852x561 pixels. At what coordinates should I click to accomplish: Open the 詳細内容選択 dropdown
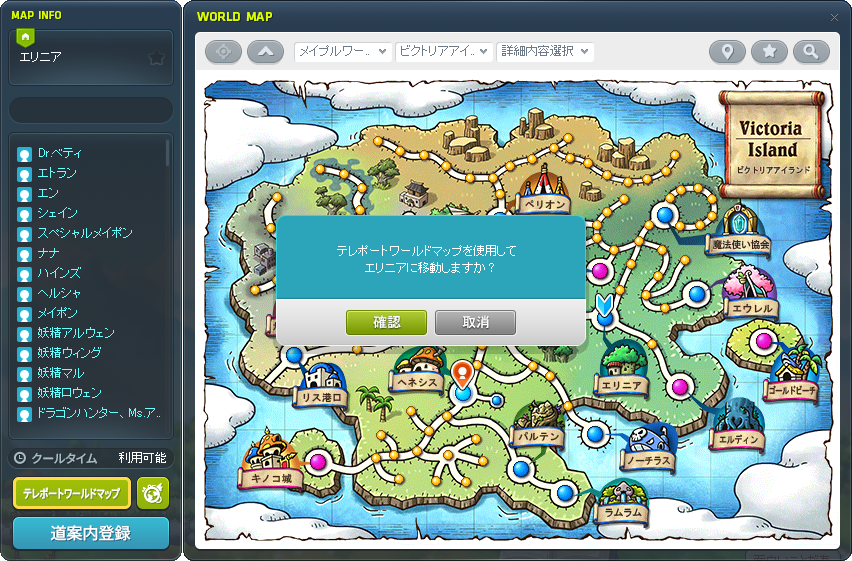(545, 52)
